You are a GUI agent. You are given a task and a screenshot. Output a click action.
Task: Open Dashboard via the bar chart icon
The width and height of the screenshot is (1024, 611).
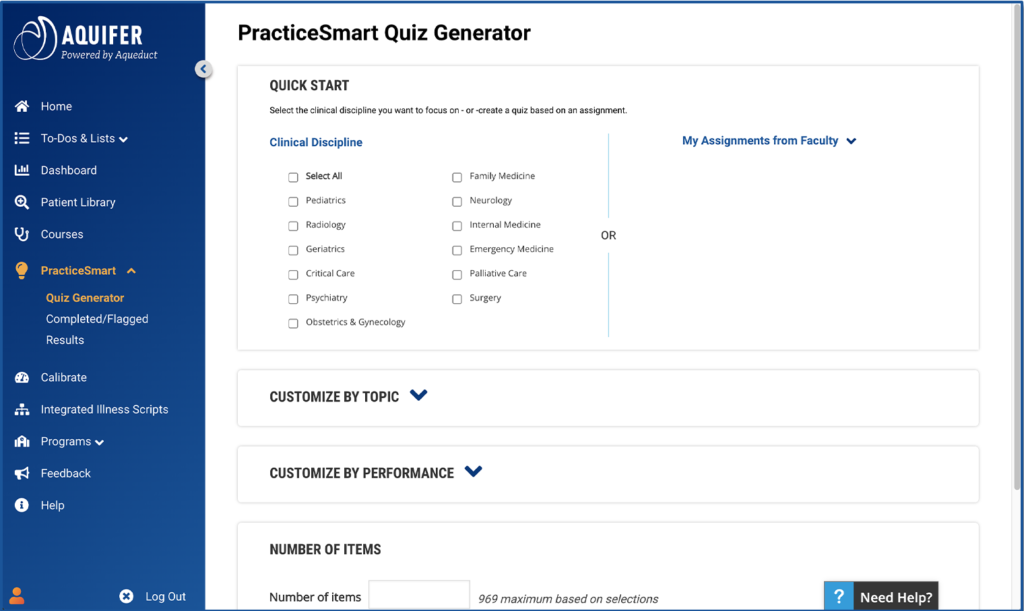tap(21, 170)
